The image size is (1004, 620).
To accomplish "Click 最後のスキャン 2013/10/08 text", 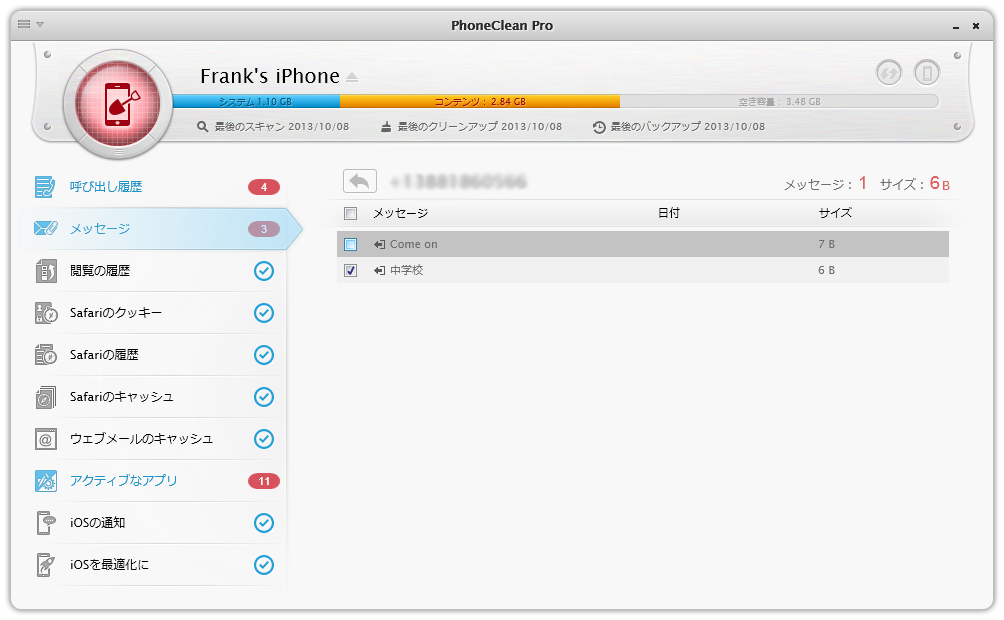I will tap(282, 127).
